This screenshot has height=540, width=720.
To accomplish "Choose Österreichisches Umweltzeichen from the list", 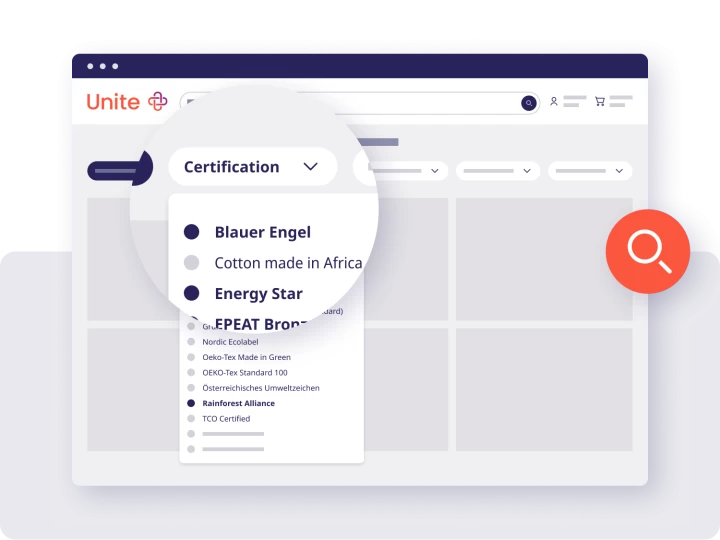I will click(x=260, y=388).
